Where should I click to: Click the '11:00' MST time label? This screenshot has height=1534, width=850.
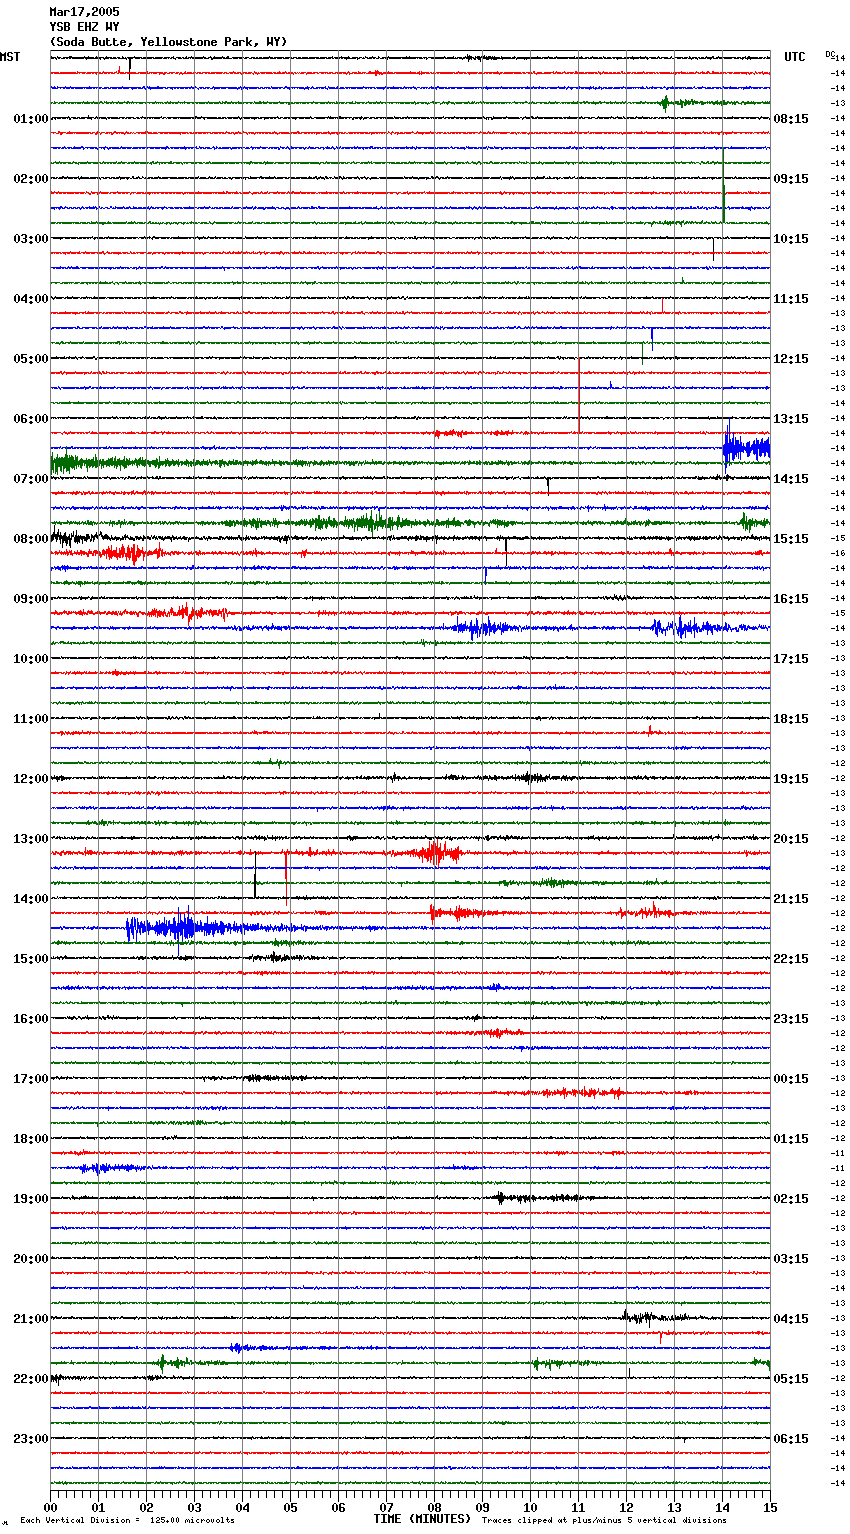[30, 719]
